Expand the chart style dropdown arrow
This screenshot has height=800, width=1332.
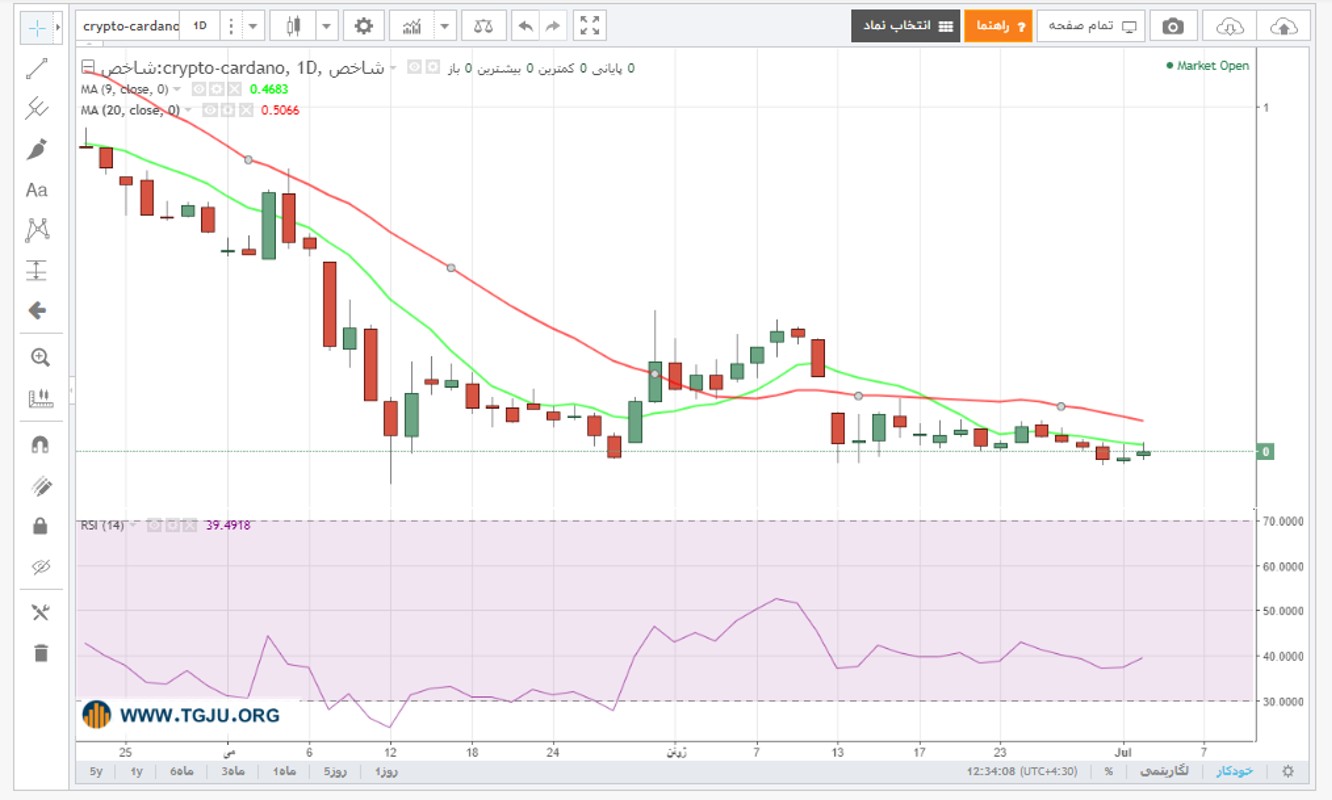(x=327, y=26)
